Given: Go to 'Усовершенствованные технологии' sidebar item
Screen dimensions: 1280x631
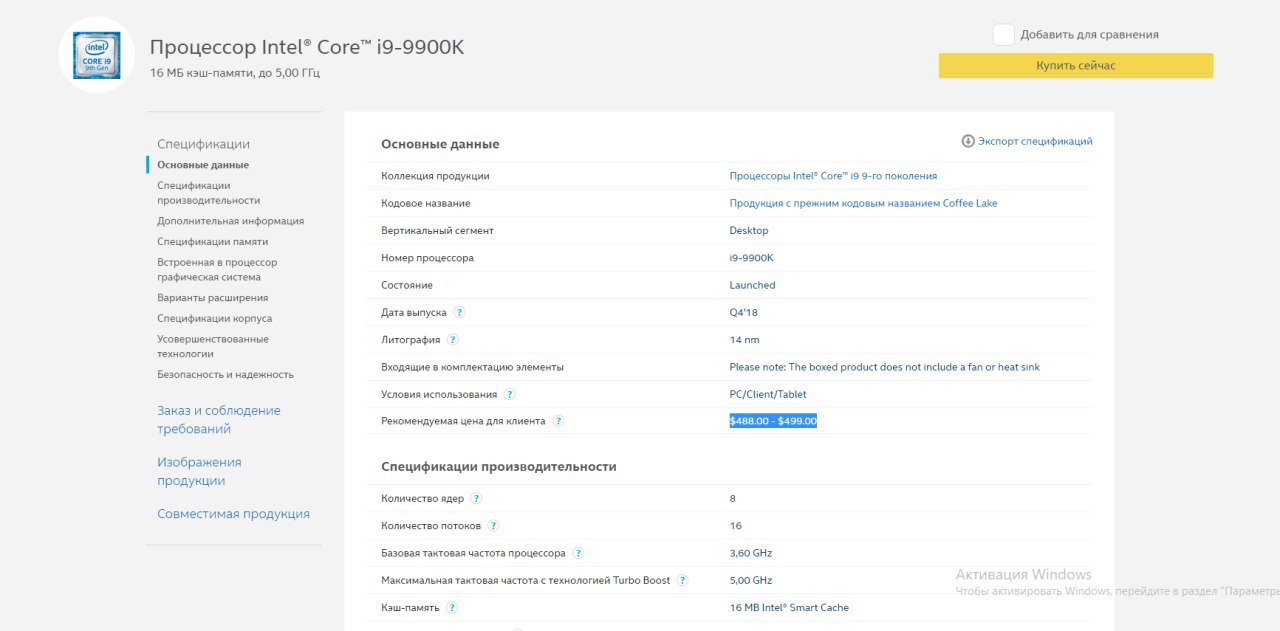Looking at the screenshot, I should [x=213, y=346].
